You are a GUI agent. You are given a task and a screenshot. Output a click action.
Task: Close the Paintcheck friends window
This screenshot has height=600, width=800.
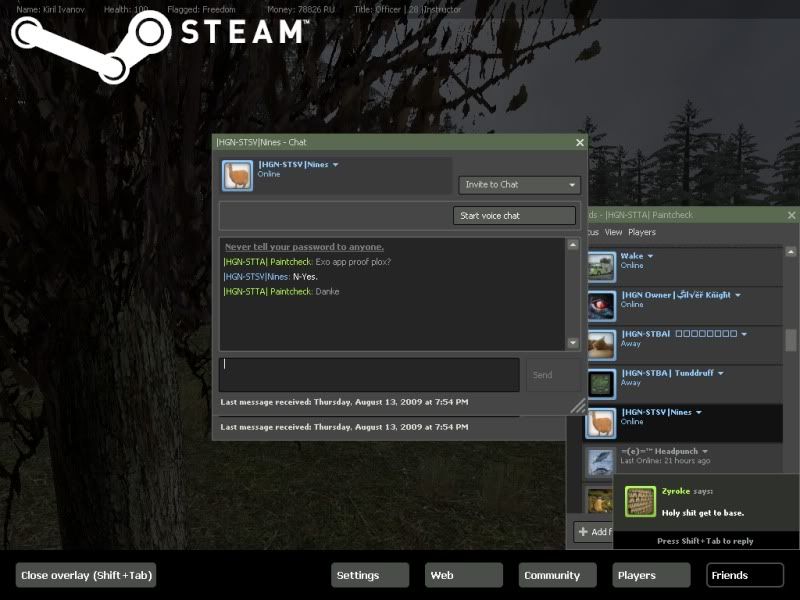tap(791, 215)
